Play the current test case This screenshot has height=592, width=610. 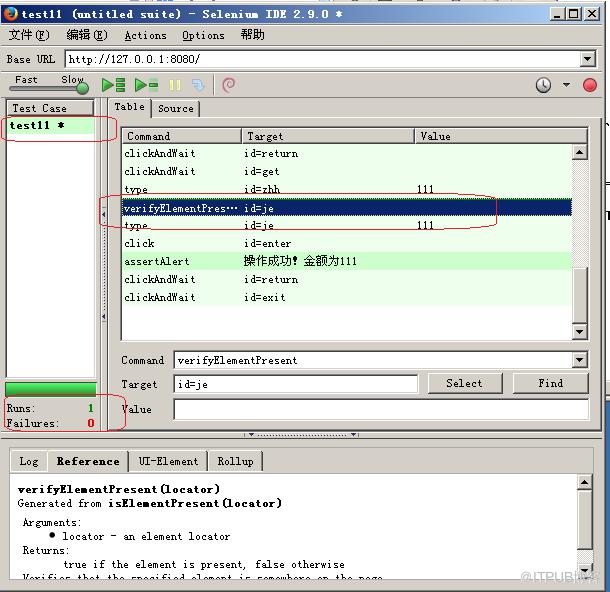point(146,84)
